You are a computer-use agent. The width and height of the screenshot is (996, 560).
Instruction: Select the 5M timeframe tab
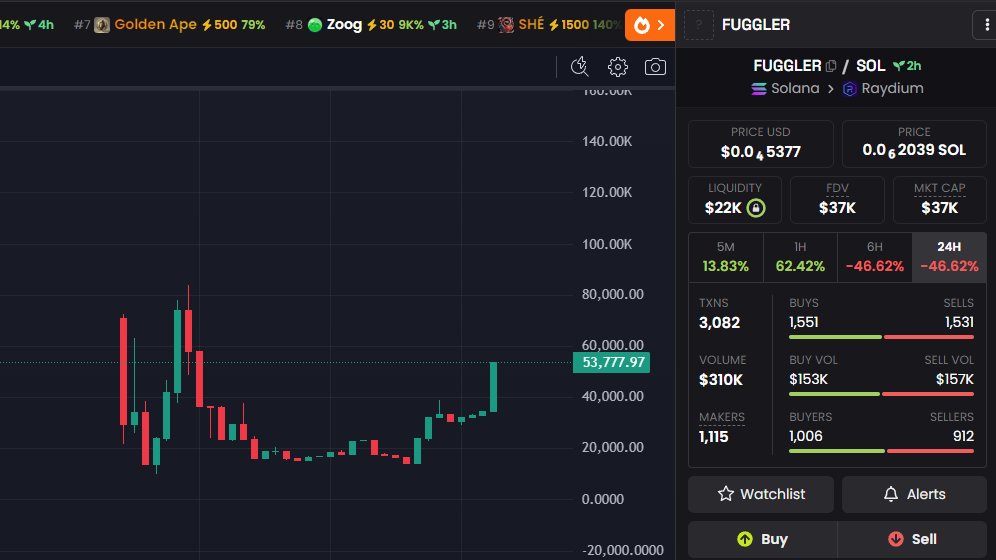(x=725, y=257)
